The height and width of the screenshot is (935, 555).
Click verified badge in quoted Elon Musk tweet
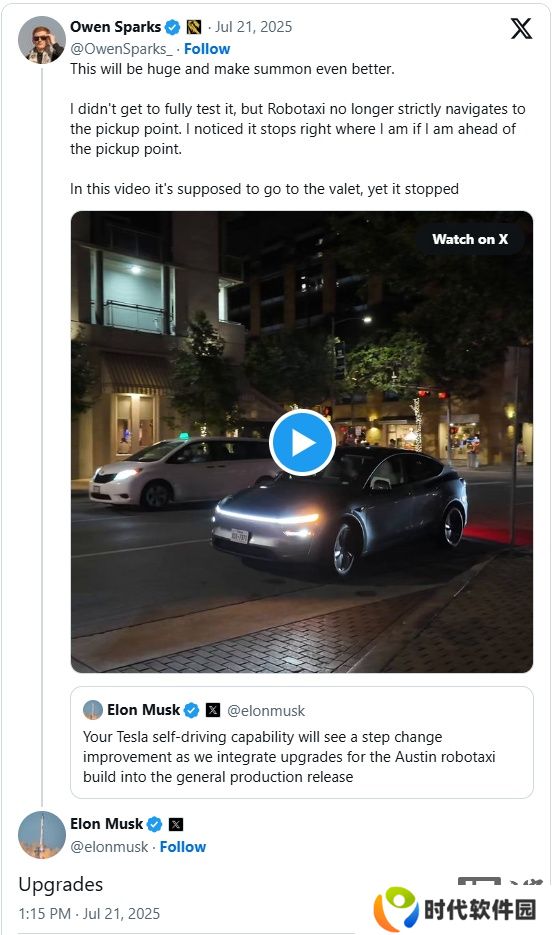pyautogui.click(x=191, y=710)
